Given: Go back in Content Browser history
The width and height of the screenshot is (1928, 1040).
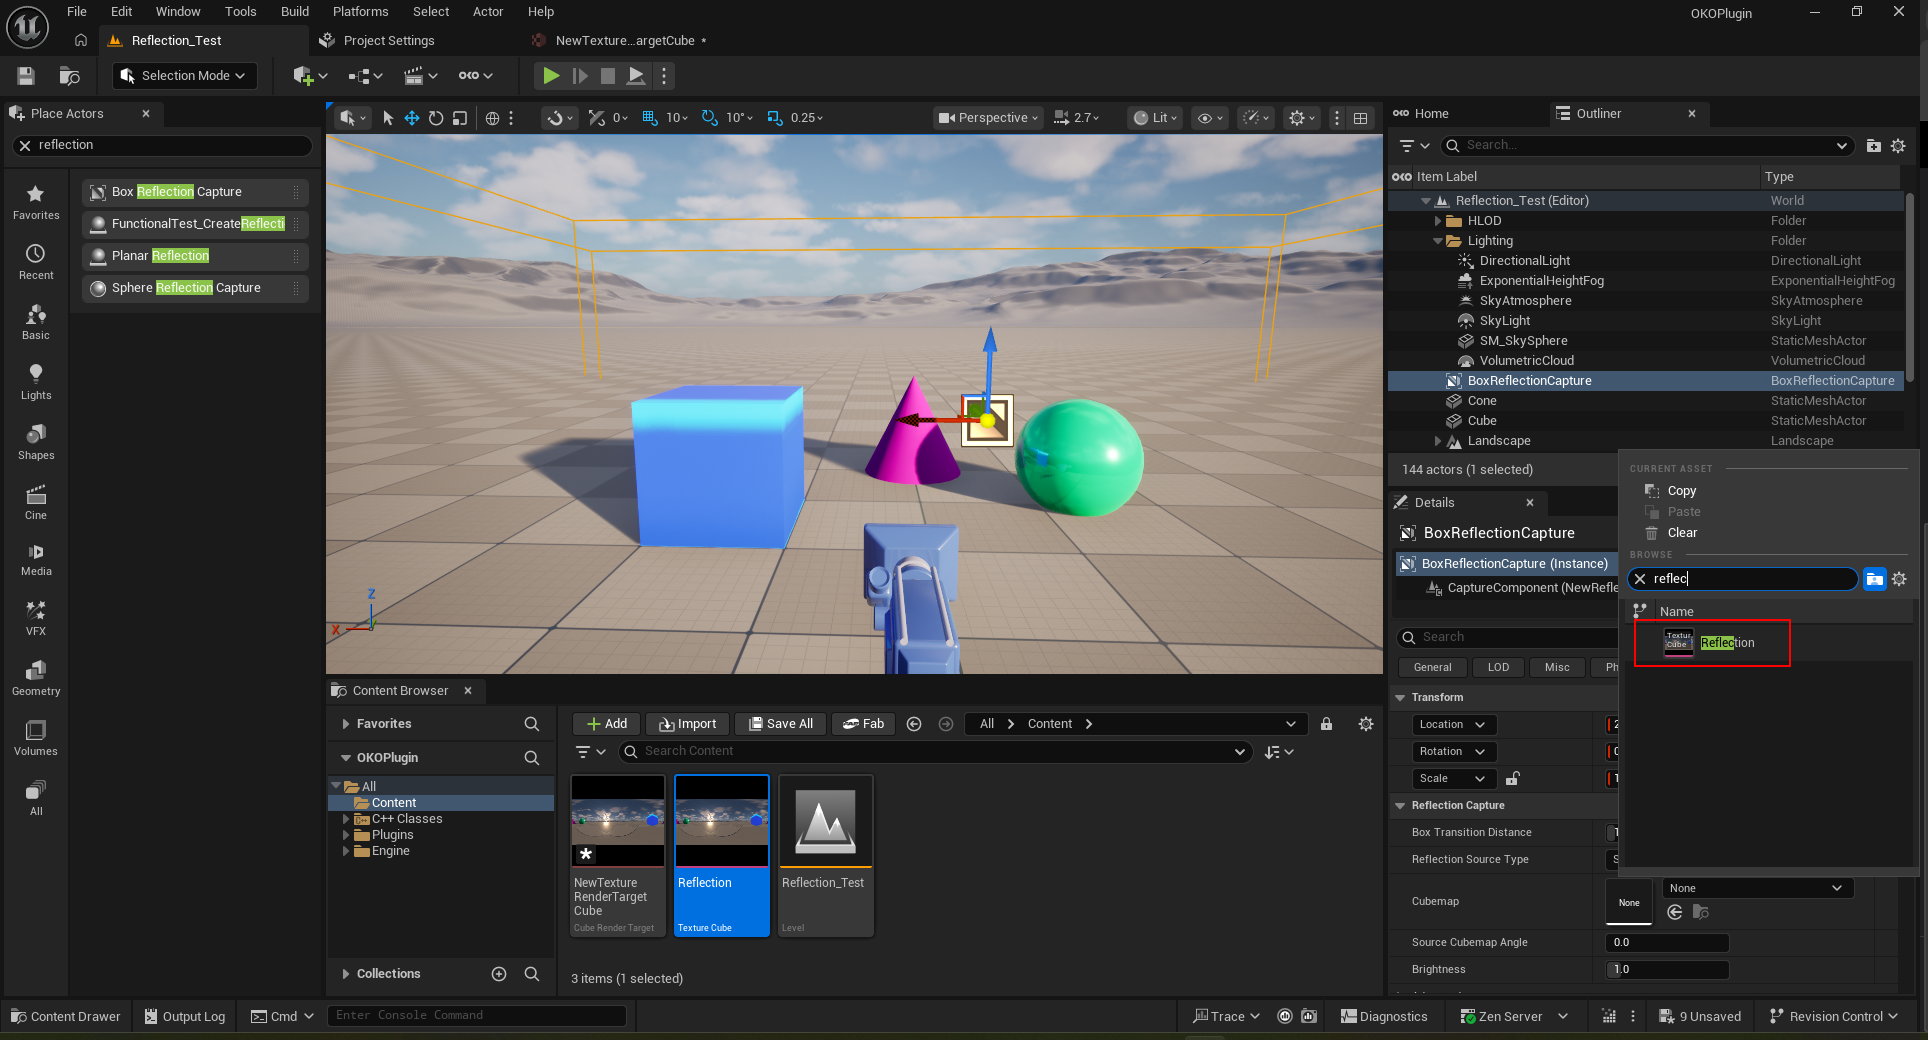Looking at the screenshot, I should click(914, 724).
